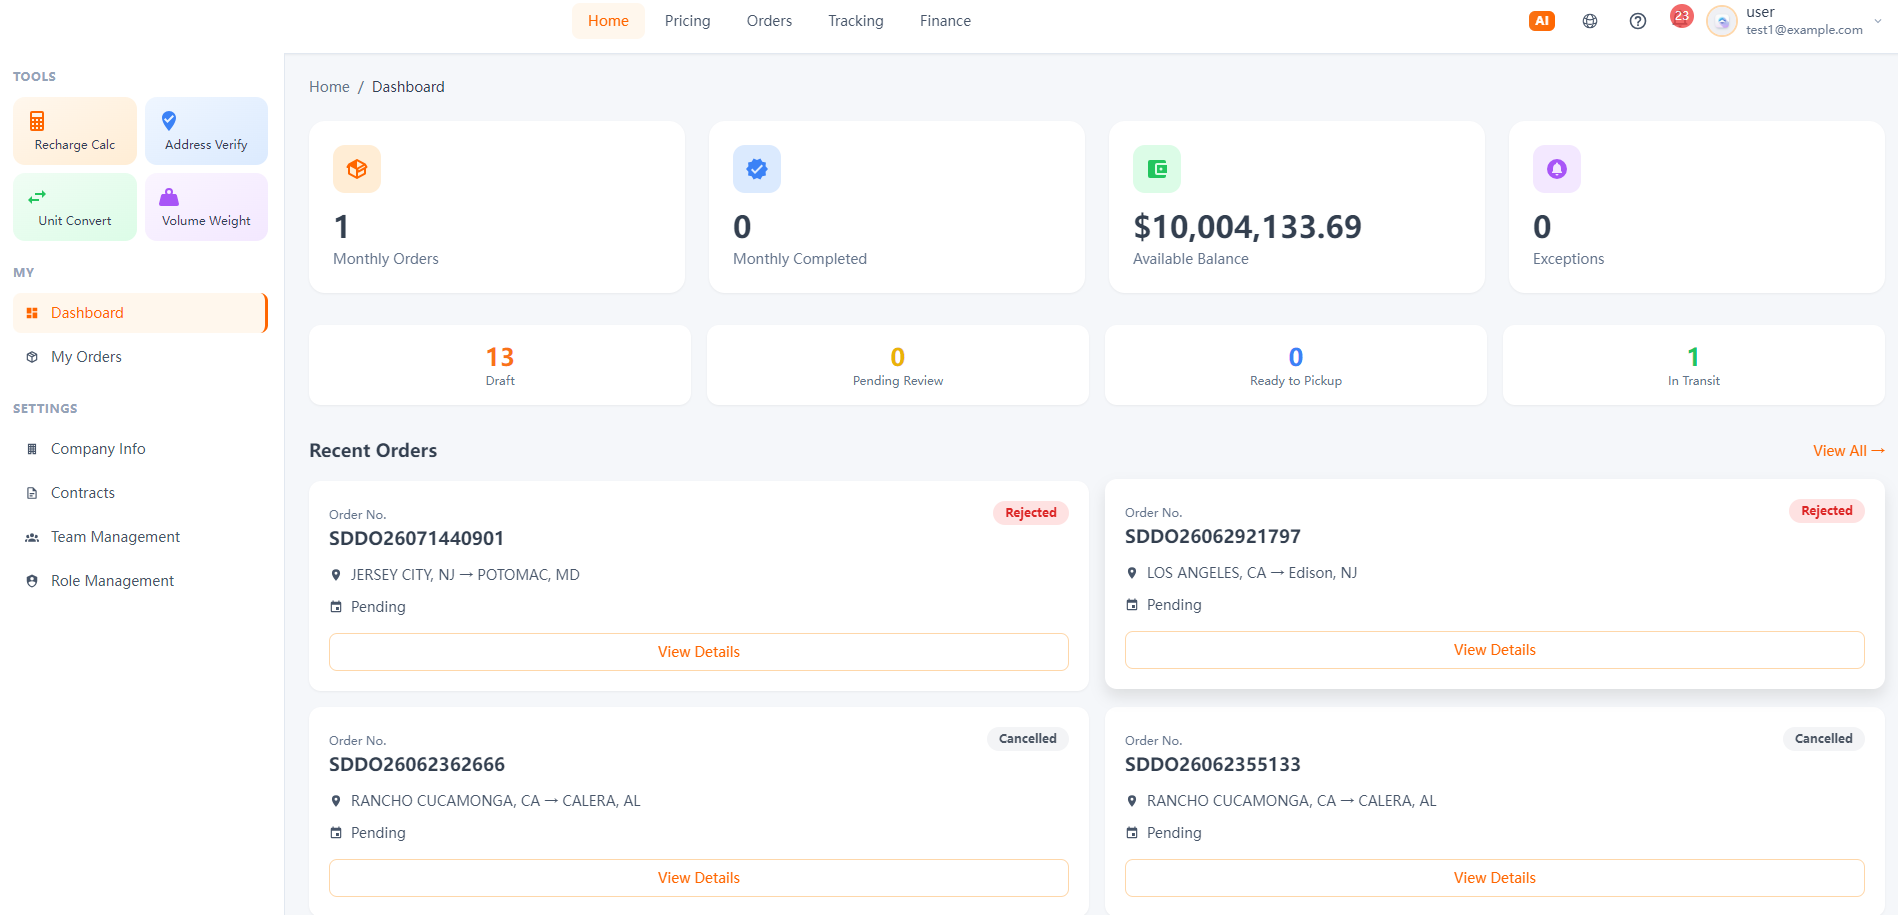This screenshot has width=1898, height=915.
Task: Open the AI assistant badge icon
Action: pyautogui.click(x=1541, y=21)
